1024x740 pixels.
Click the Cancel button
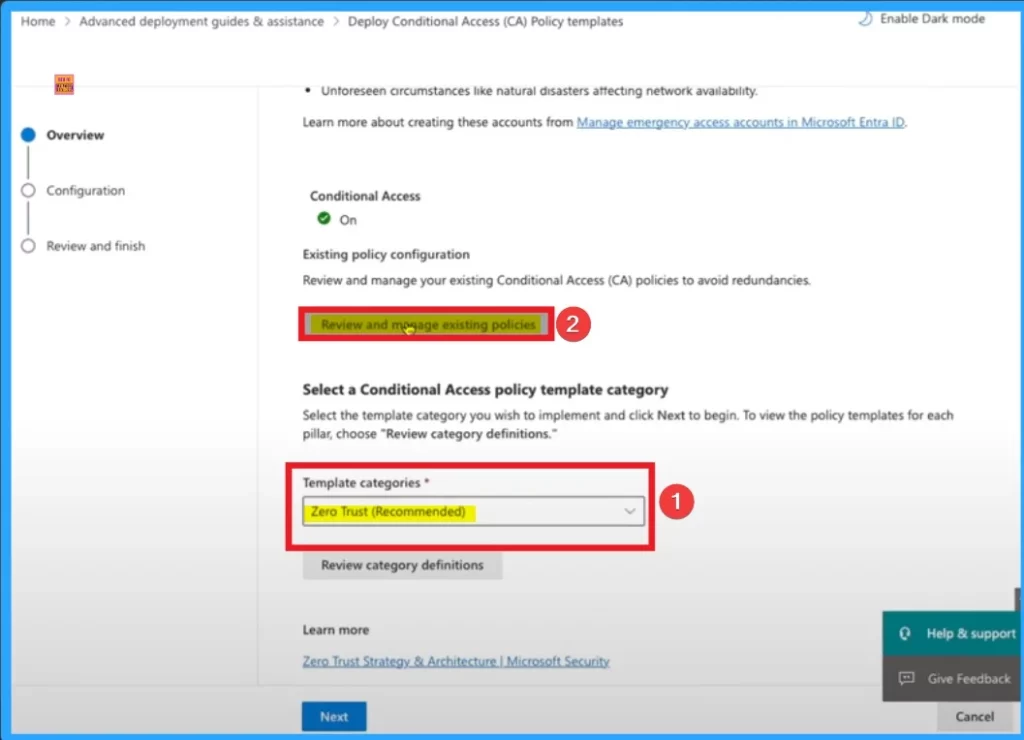point(974,716)
